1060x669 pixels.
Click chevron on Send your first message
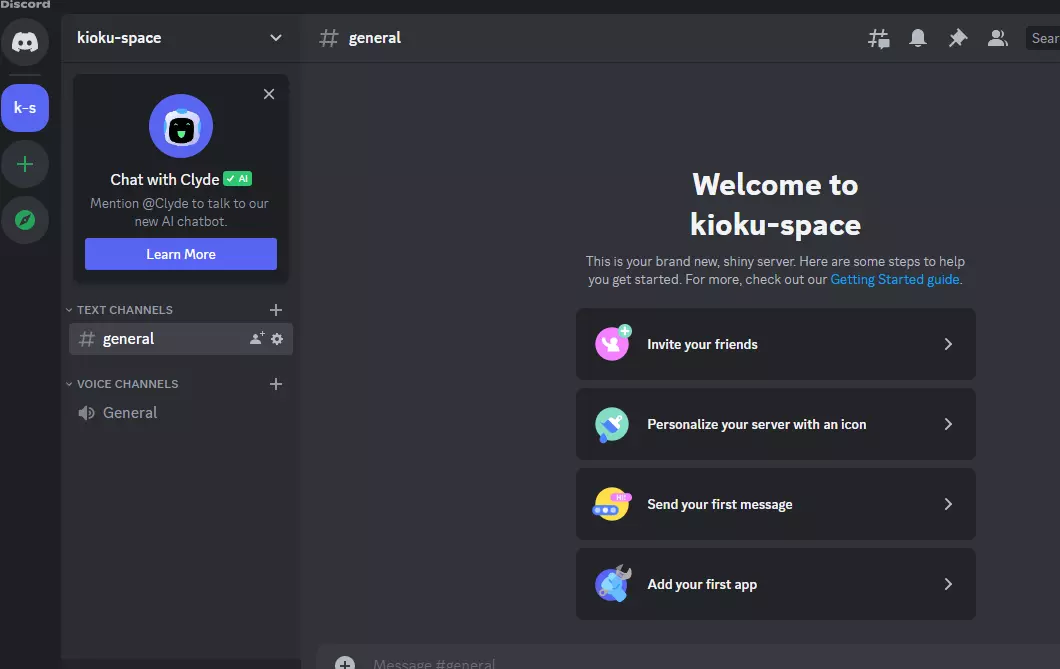948,504
